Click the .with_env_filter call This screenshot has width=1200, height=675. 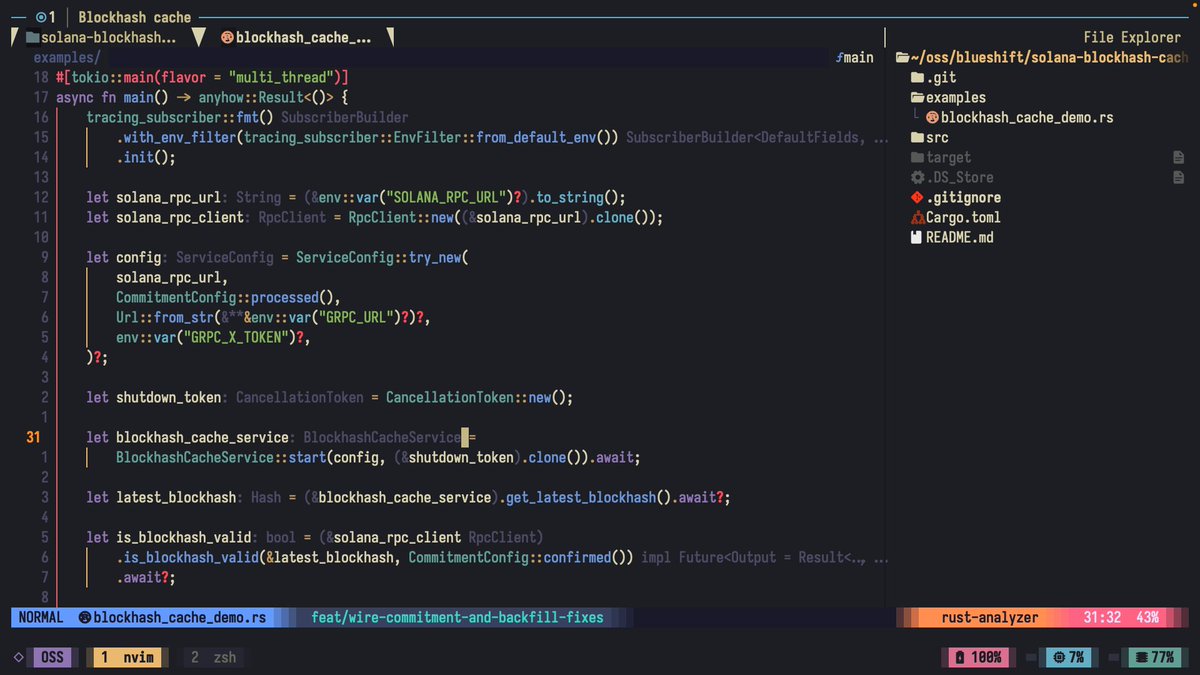176,137
